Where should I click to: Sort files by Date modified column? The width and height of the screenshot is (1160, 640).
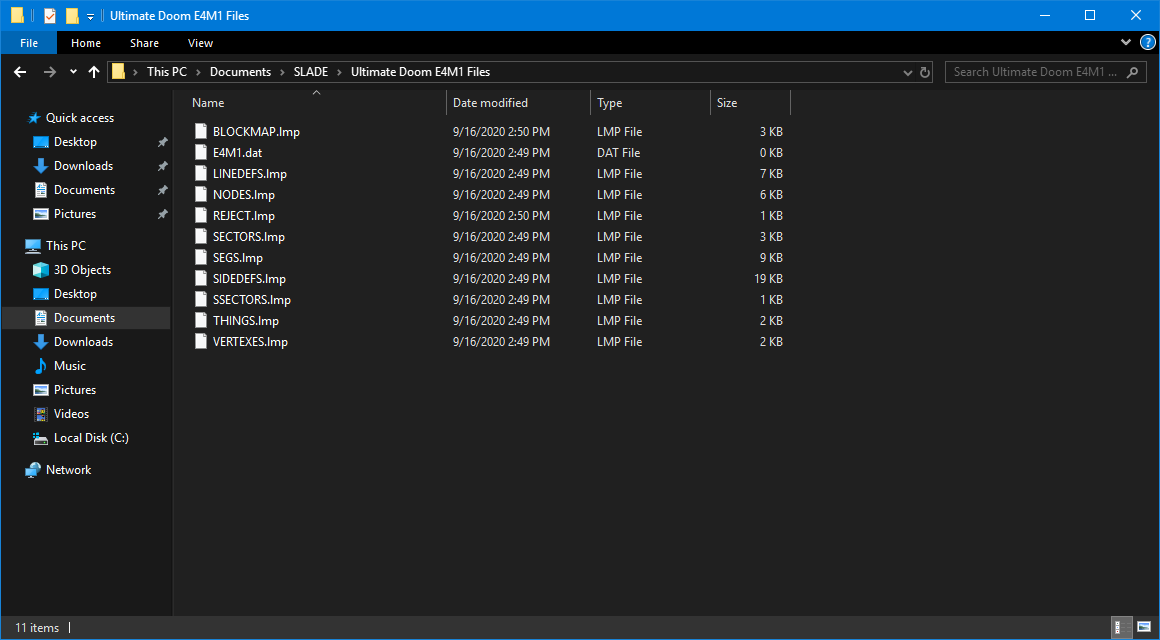click(x=518, y=103)
